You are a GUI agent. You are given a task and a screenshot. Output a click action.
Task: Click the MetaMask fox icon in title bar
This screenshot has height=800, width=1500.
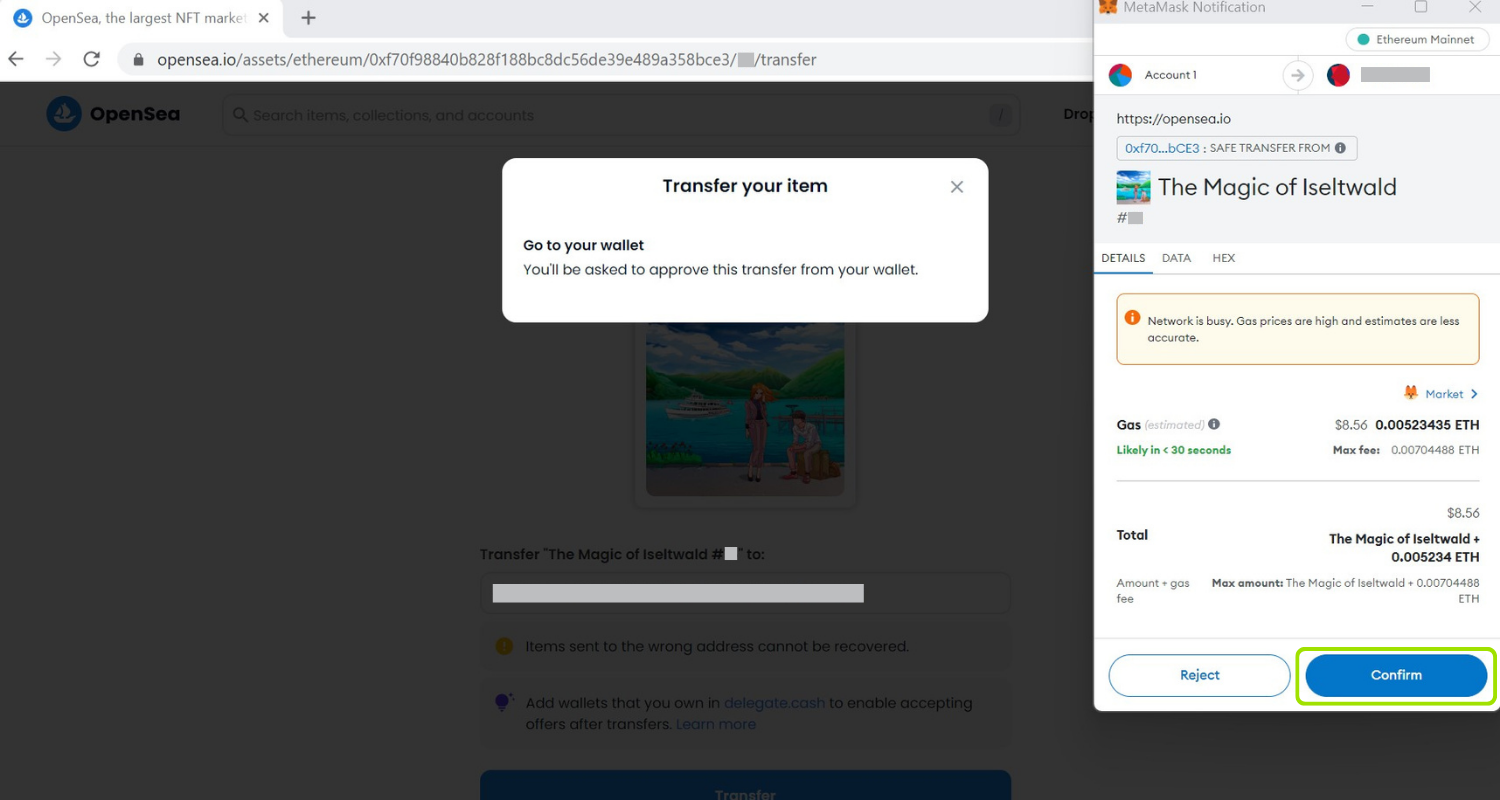pos(1108,7)
